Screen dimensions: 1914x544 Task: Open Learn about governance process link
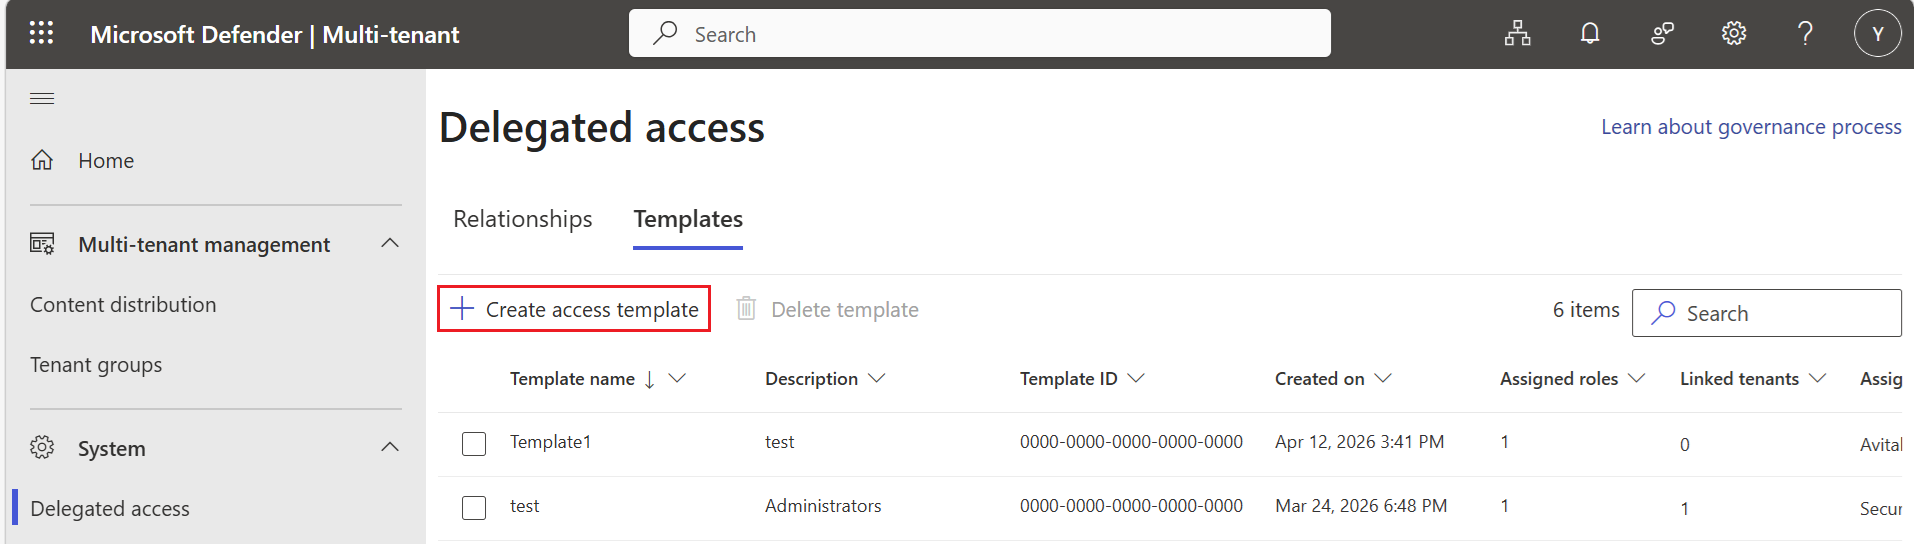pyautogui.click(x=1751, y=127)
